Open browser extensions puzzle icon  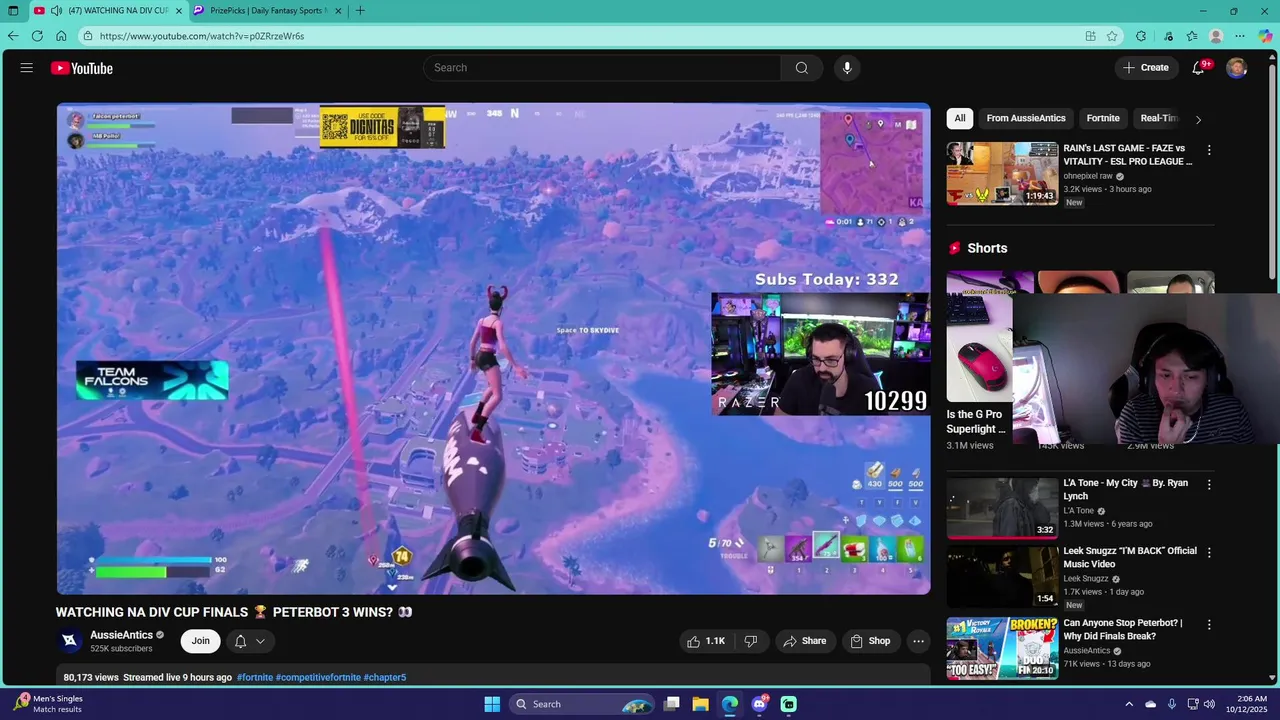pos(1141,36)
